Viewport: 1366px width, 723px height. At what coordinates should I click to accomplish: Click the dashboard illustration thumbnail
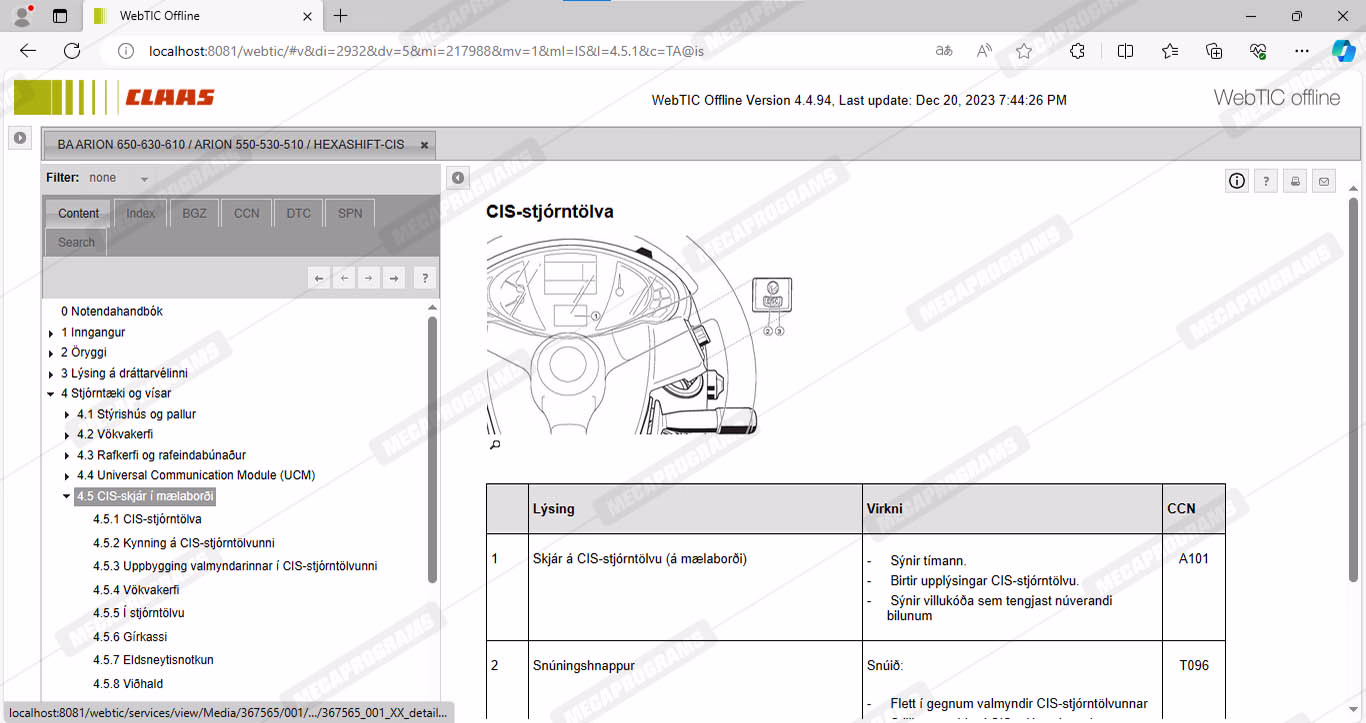[622, 335]
